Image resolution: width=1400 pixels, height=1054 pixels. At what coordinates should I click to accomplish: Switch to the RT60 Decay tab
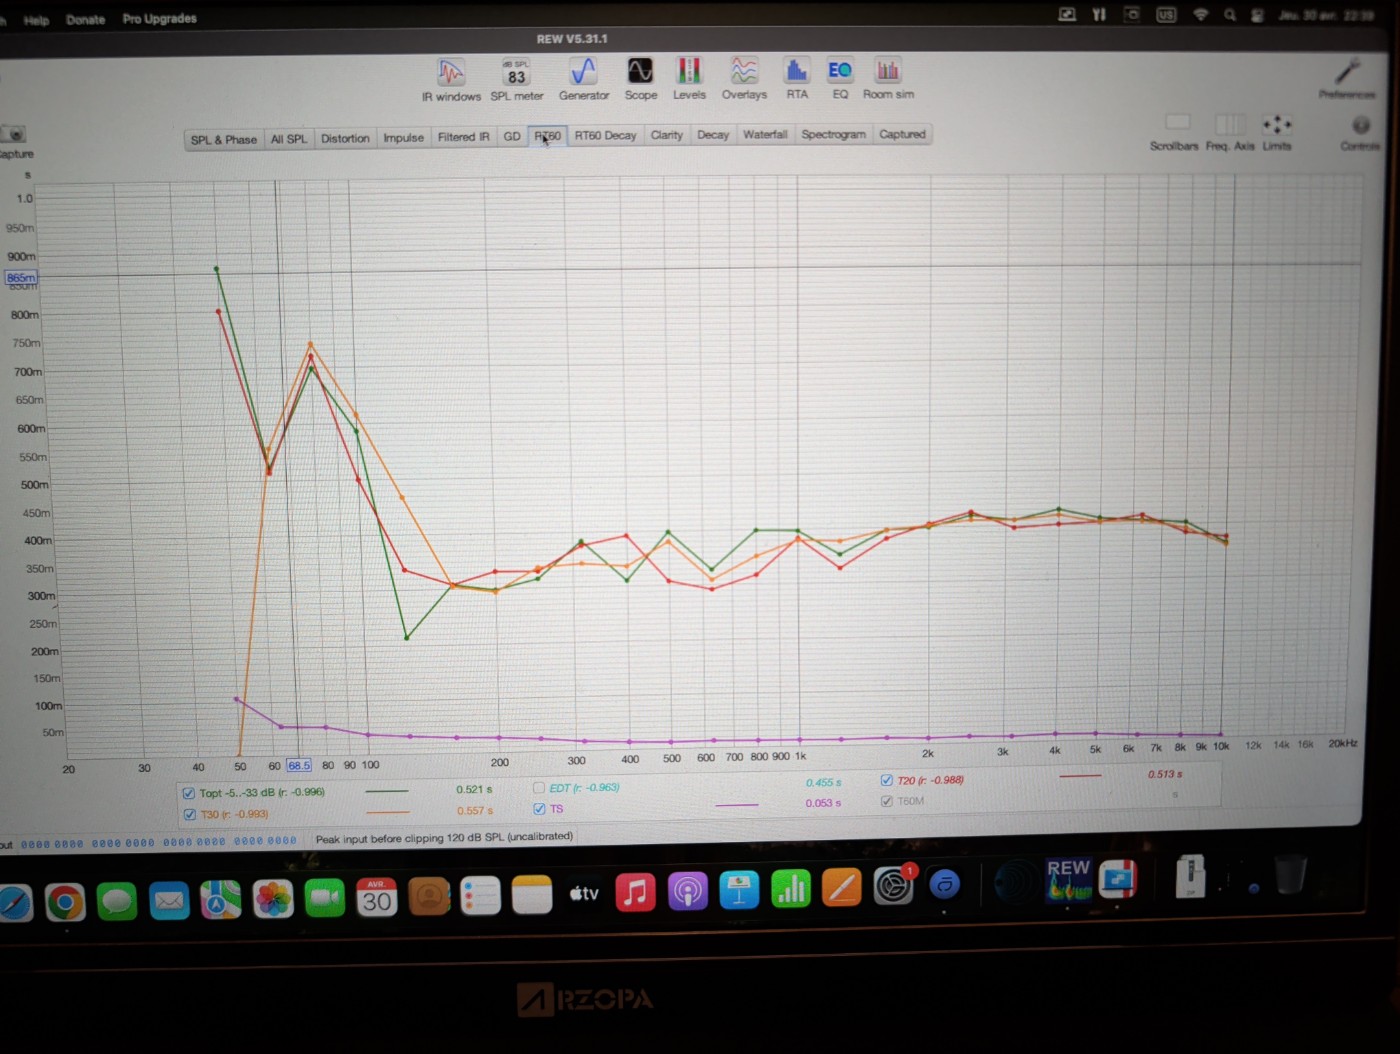[605, 136]
